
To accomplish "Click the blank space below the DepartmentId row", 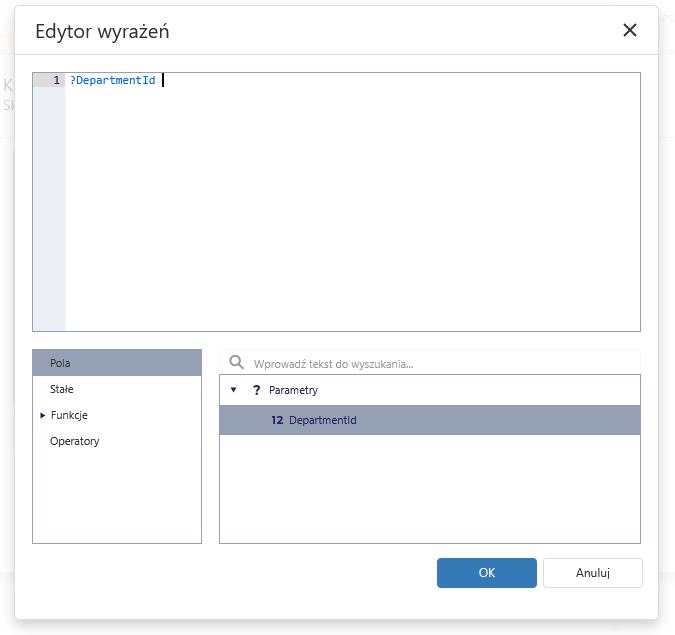I will (430, 490).
